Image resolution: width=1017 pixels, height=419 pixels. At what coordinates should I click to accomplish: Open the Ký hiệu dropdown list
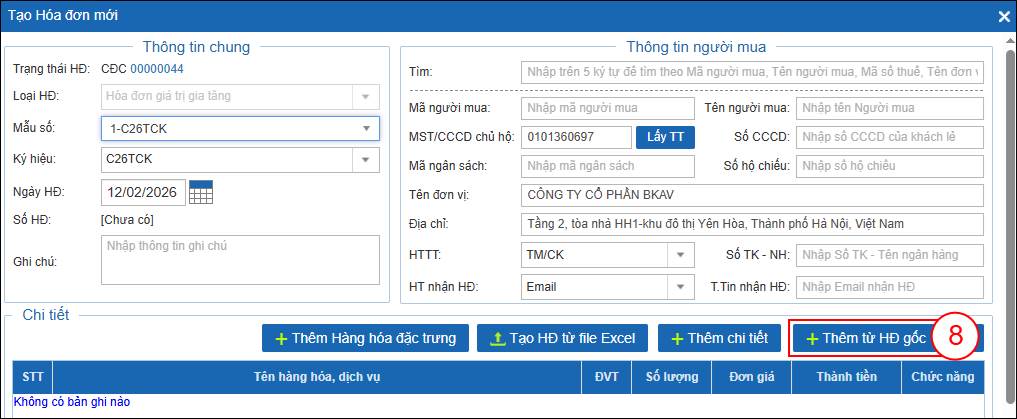pos(365,159)
